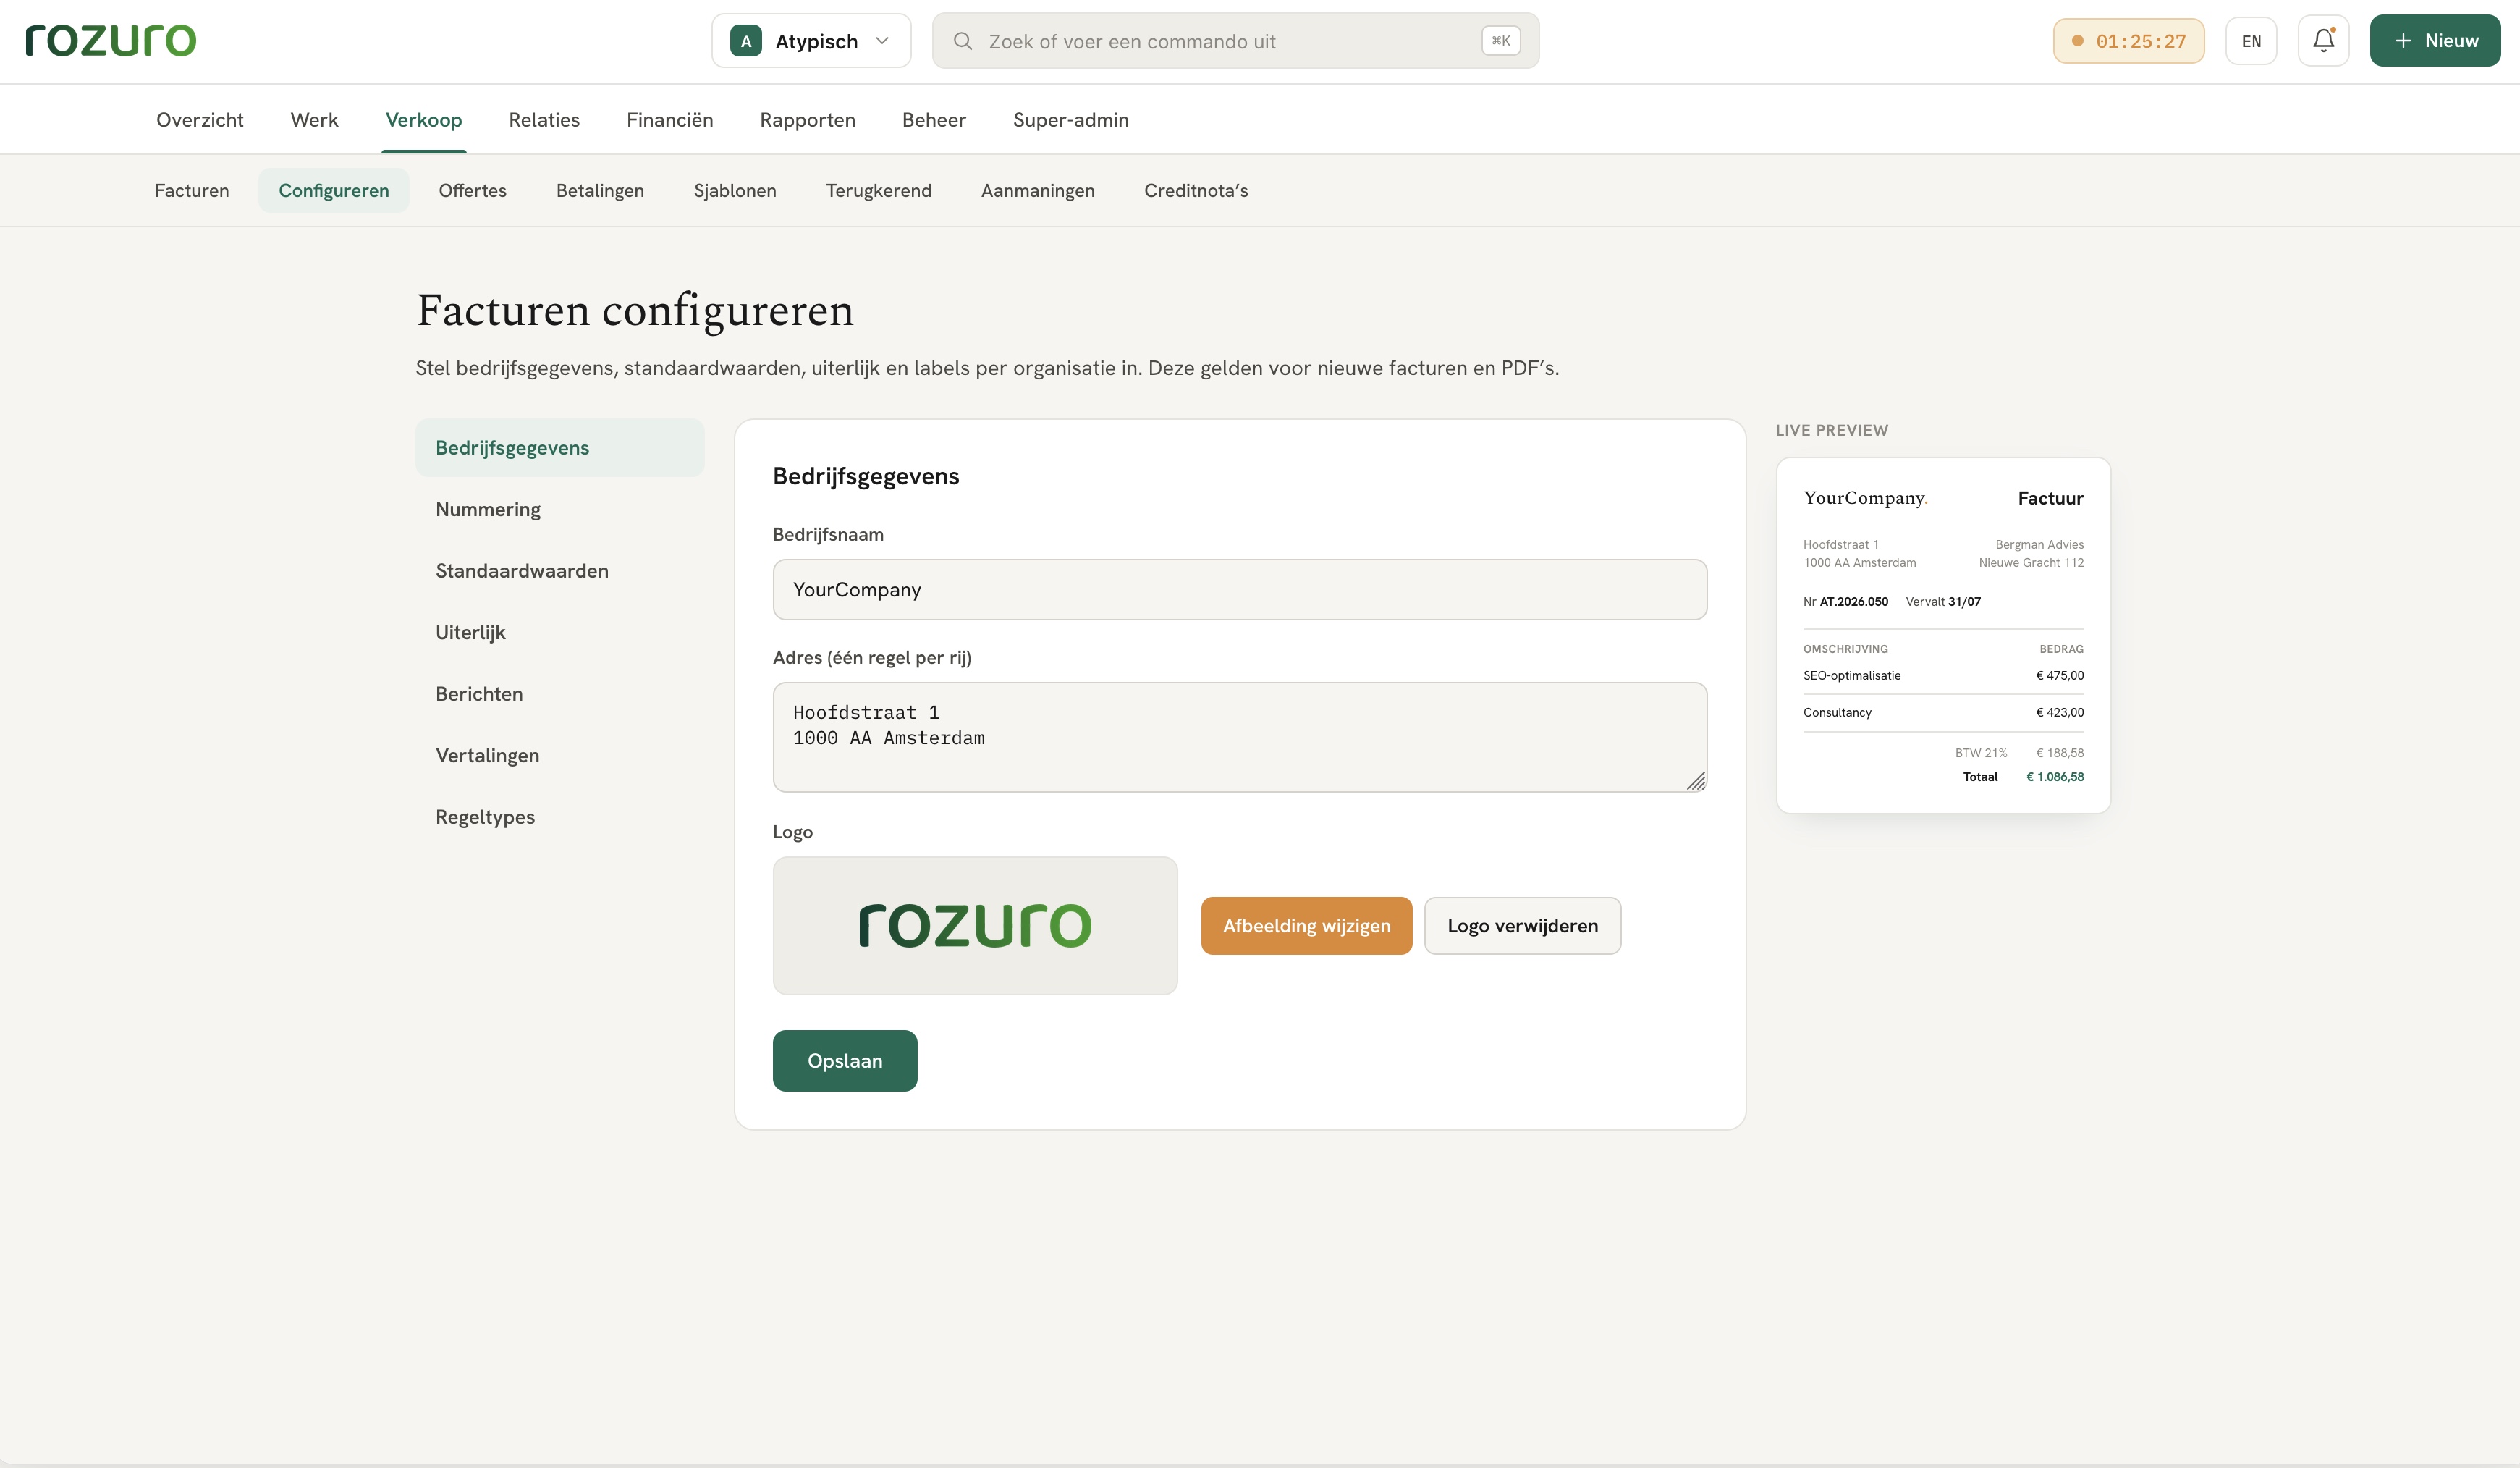Open the Relaties main tab
This screenshot has height=1468, width=2520.
tap(544, 120)
